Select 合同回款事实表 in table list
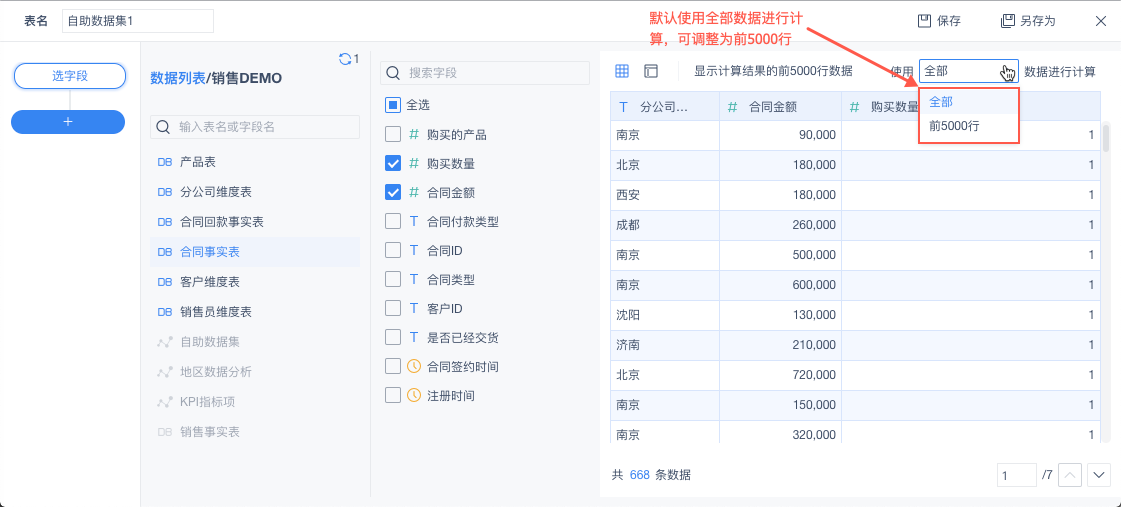The width and height of the screenshot is (1121, 507). 221,222
